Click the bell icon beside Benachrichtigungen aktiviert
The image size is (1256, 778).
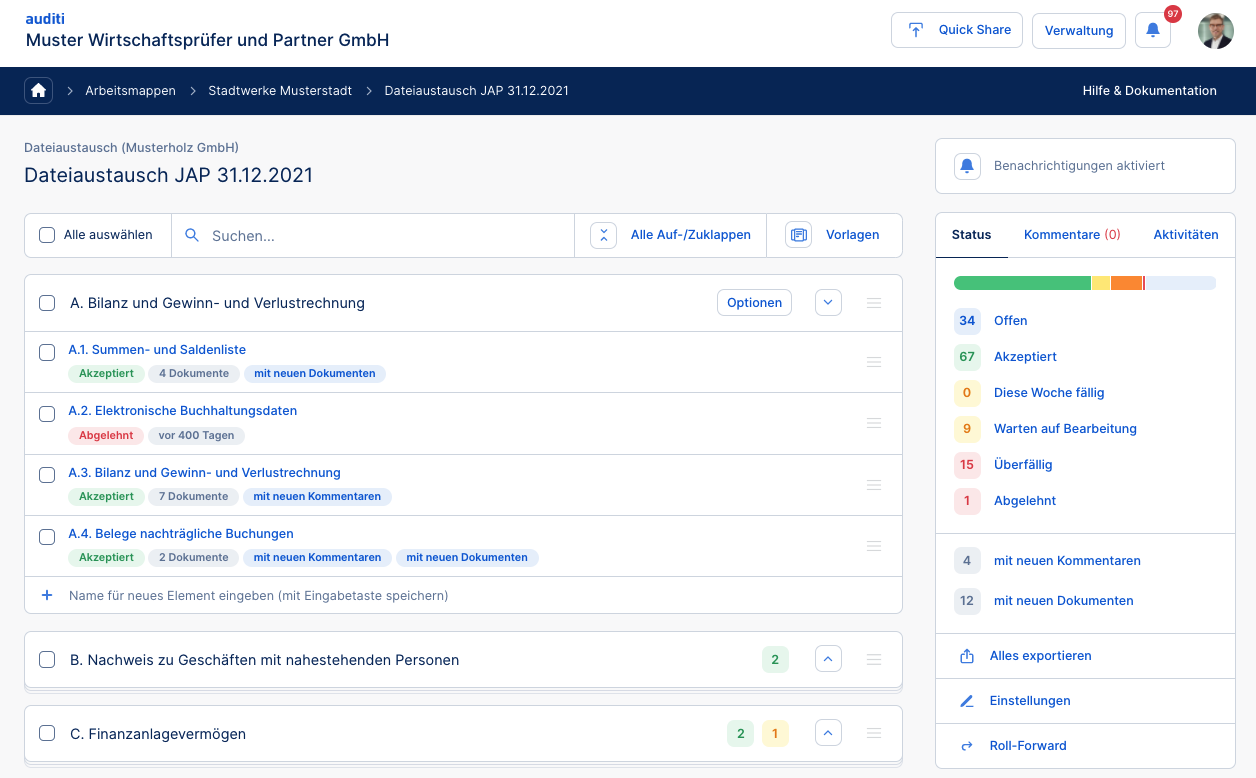(x=967, y=166)
